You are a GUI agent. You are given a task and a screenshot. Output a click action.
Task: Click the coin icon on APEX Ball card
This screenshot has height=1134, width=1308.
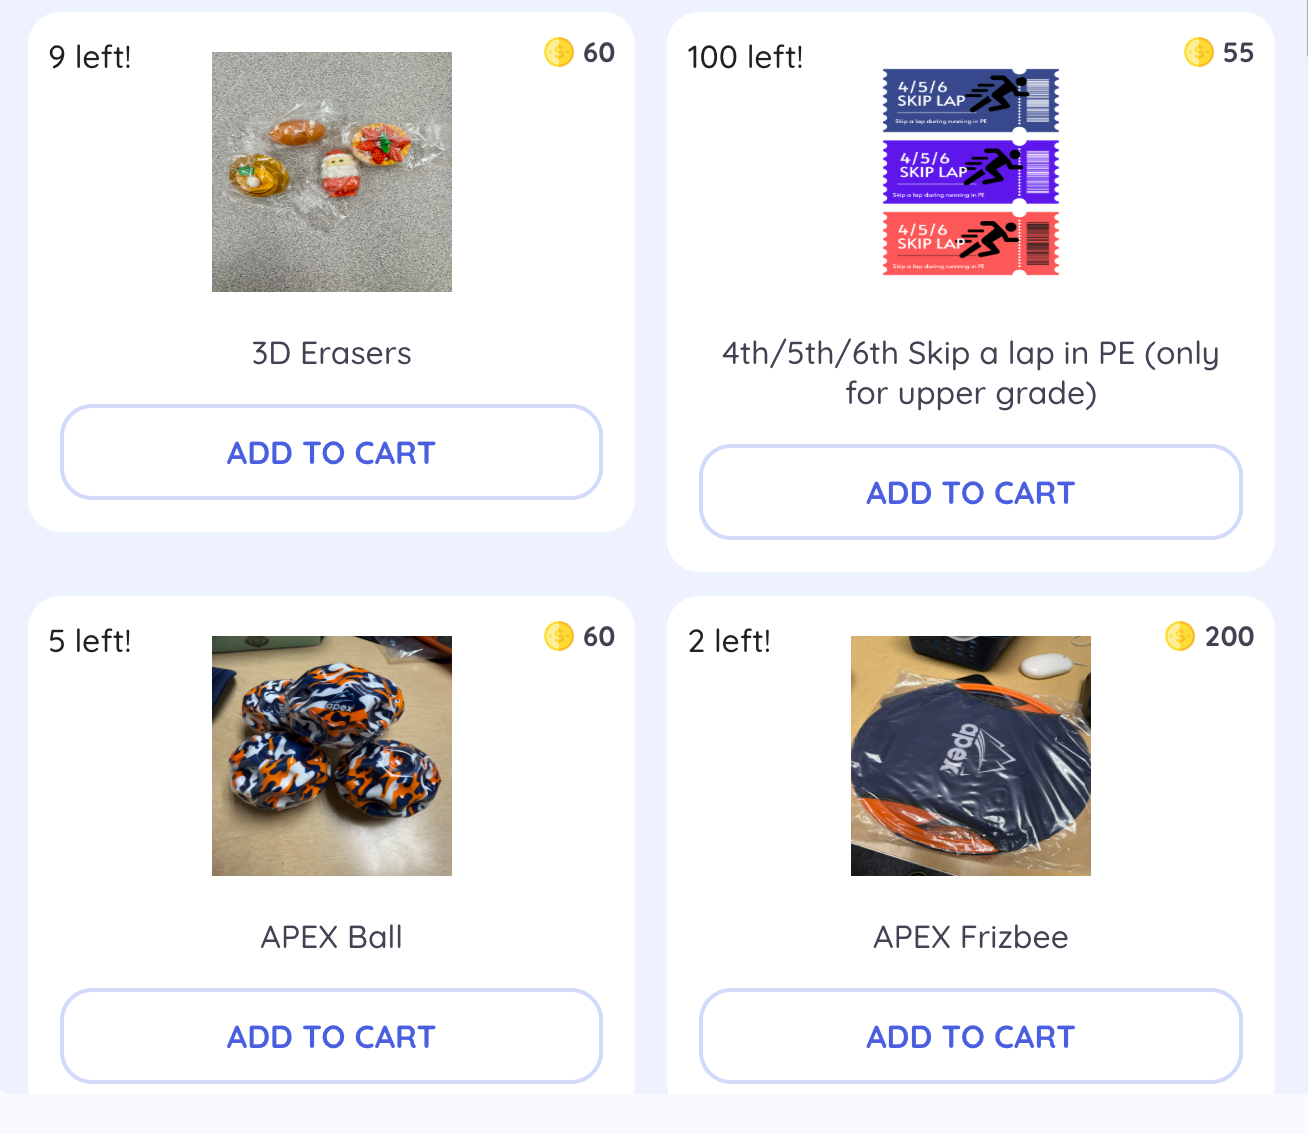pyautogui.click(x=558, y=636)
